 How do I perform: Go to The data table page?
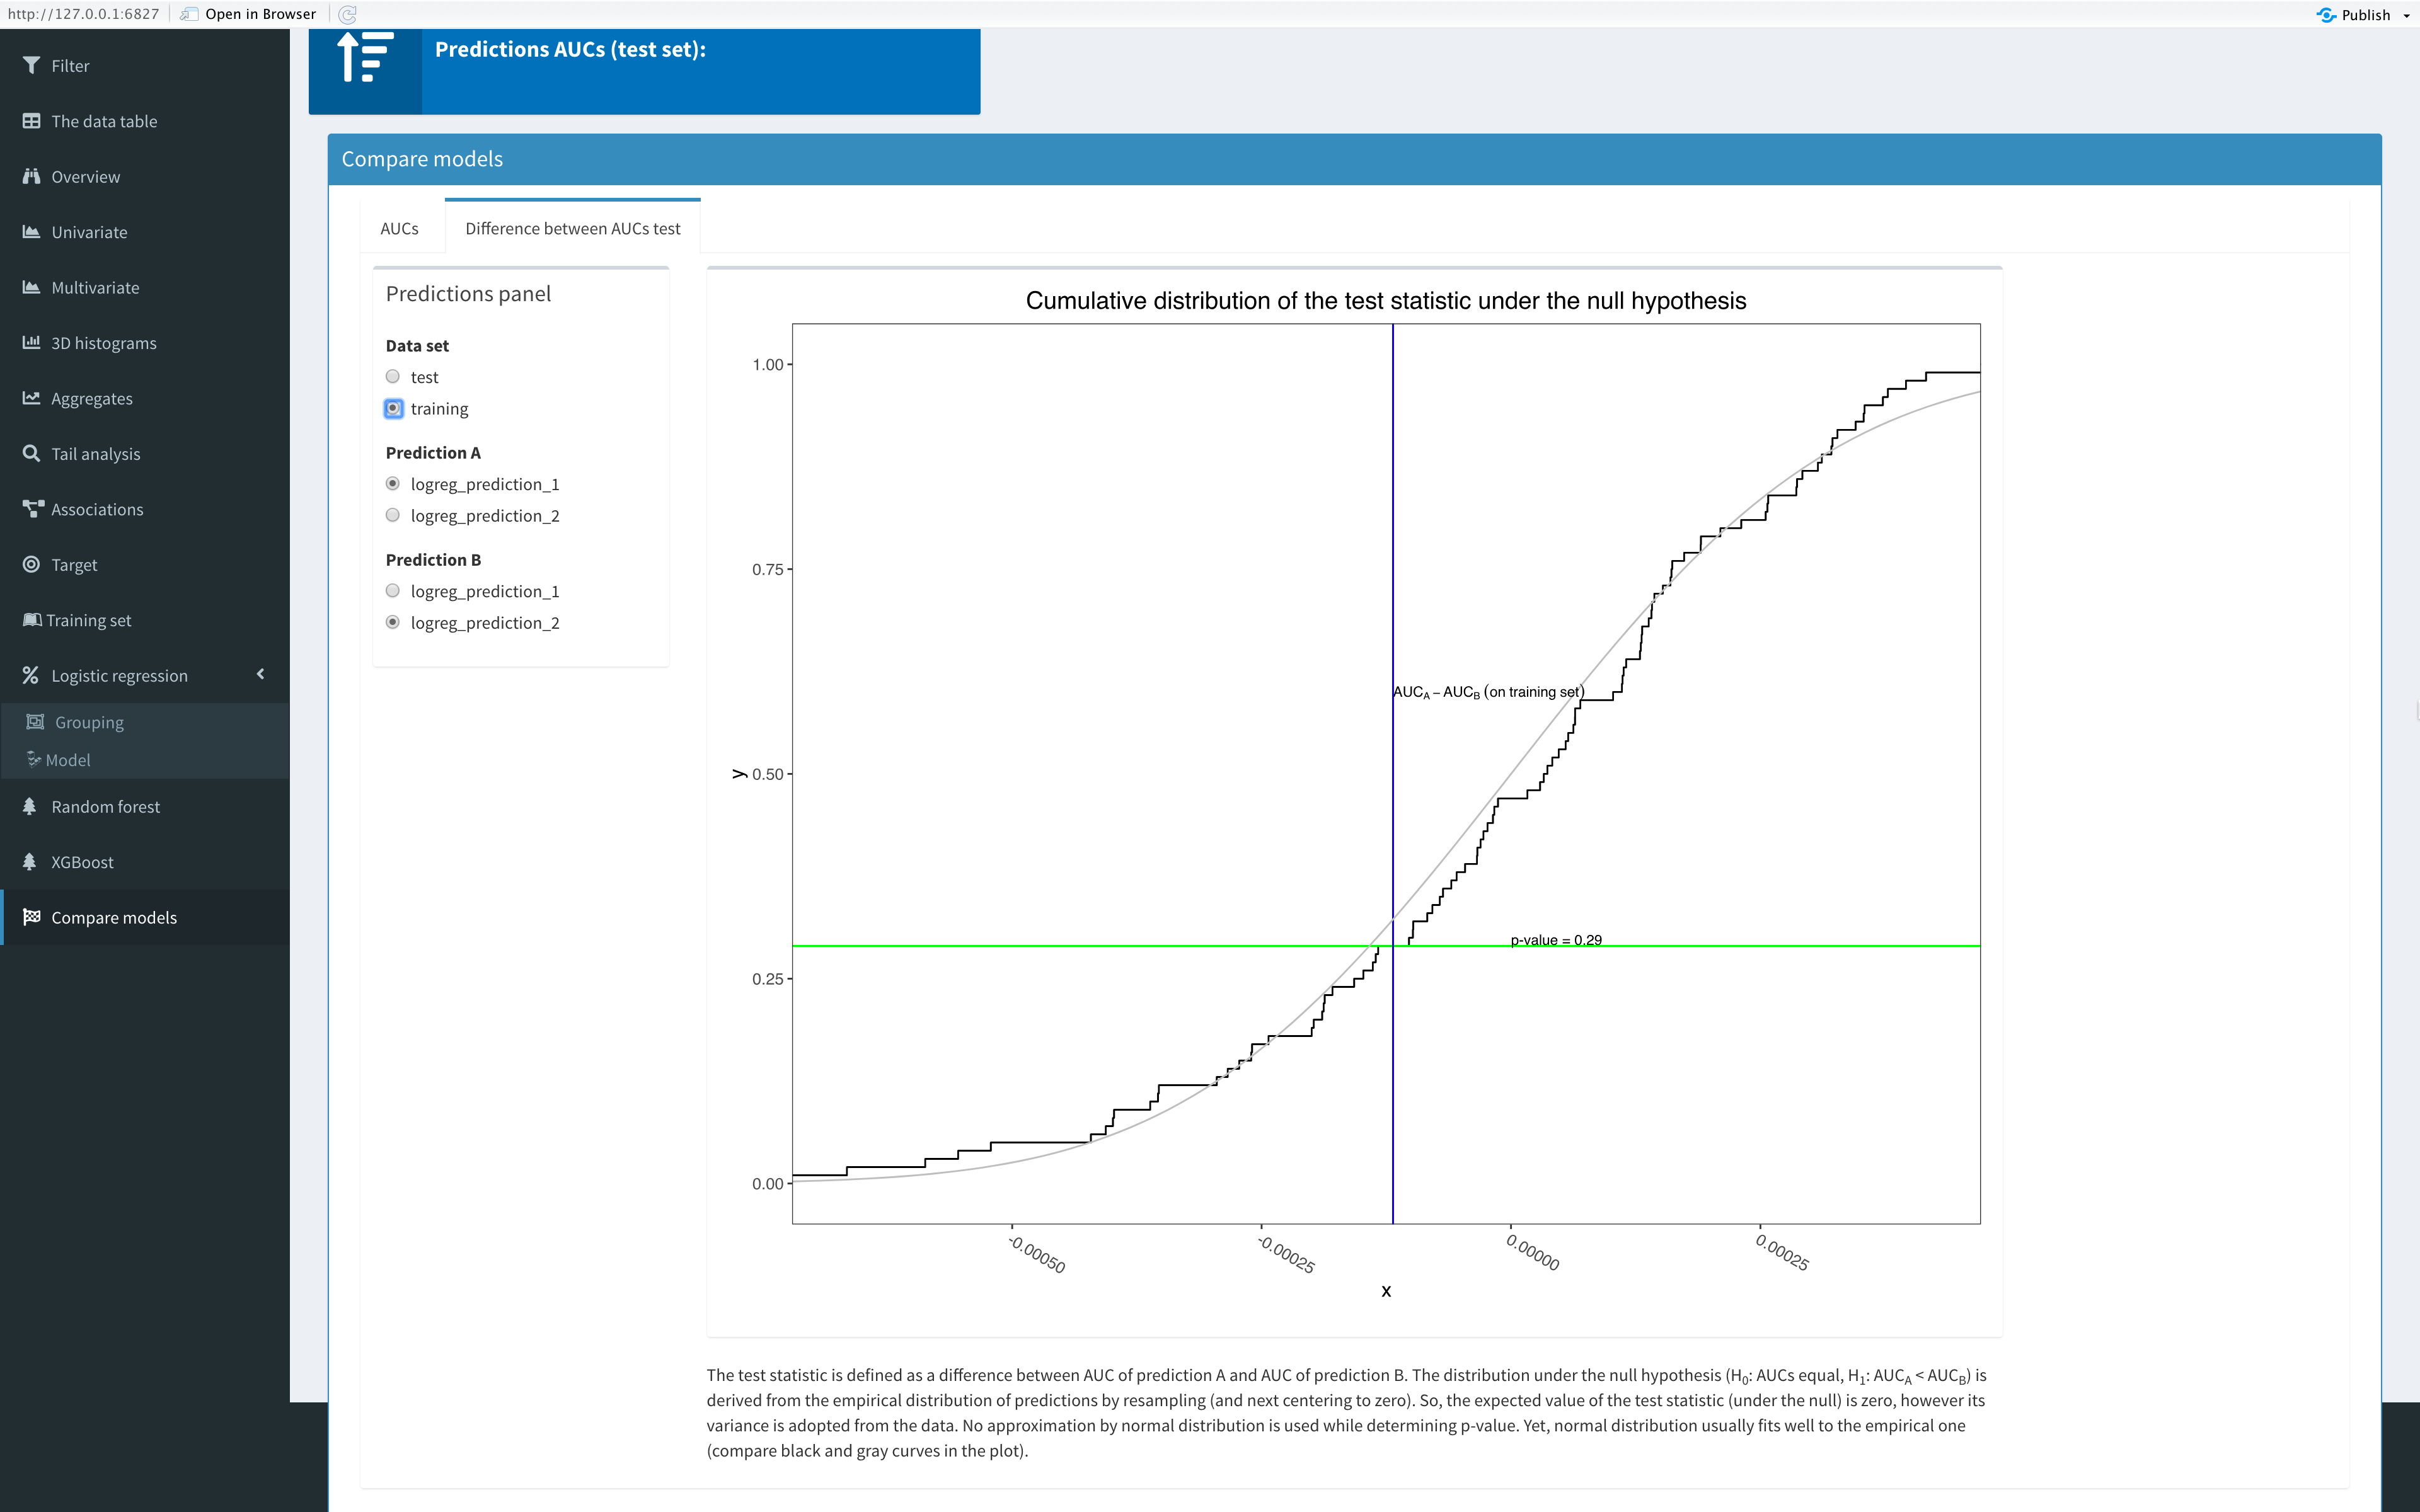pyautogui.click(x=145, y=121)
